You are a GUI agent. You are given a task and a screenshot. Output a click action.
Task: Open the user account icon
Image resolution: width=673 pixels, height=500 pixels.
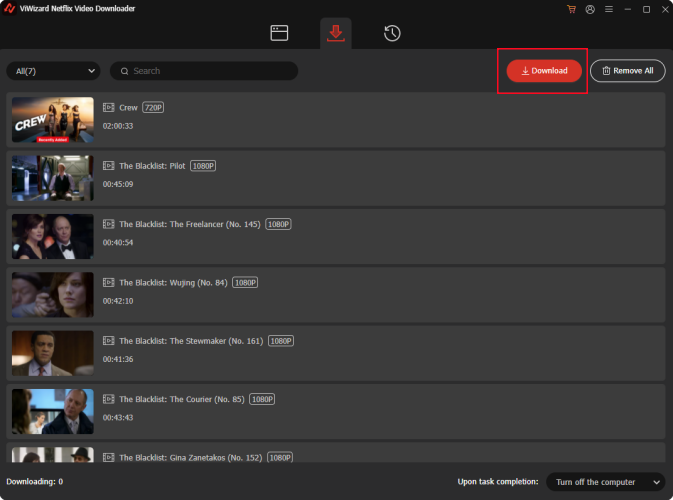pos(590,9)
